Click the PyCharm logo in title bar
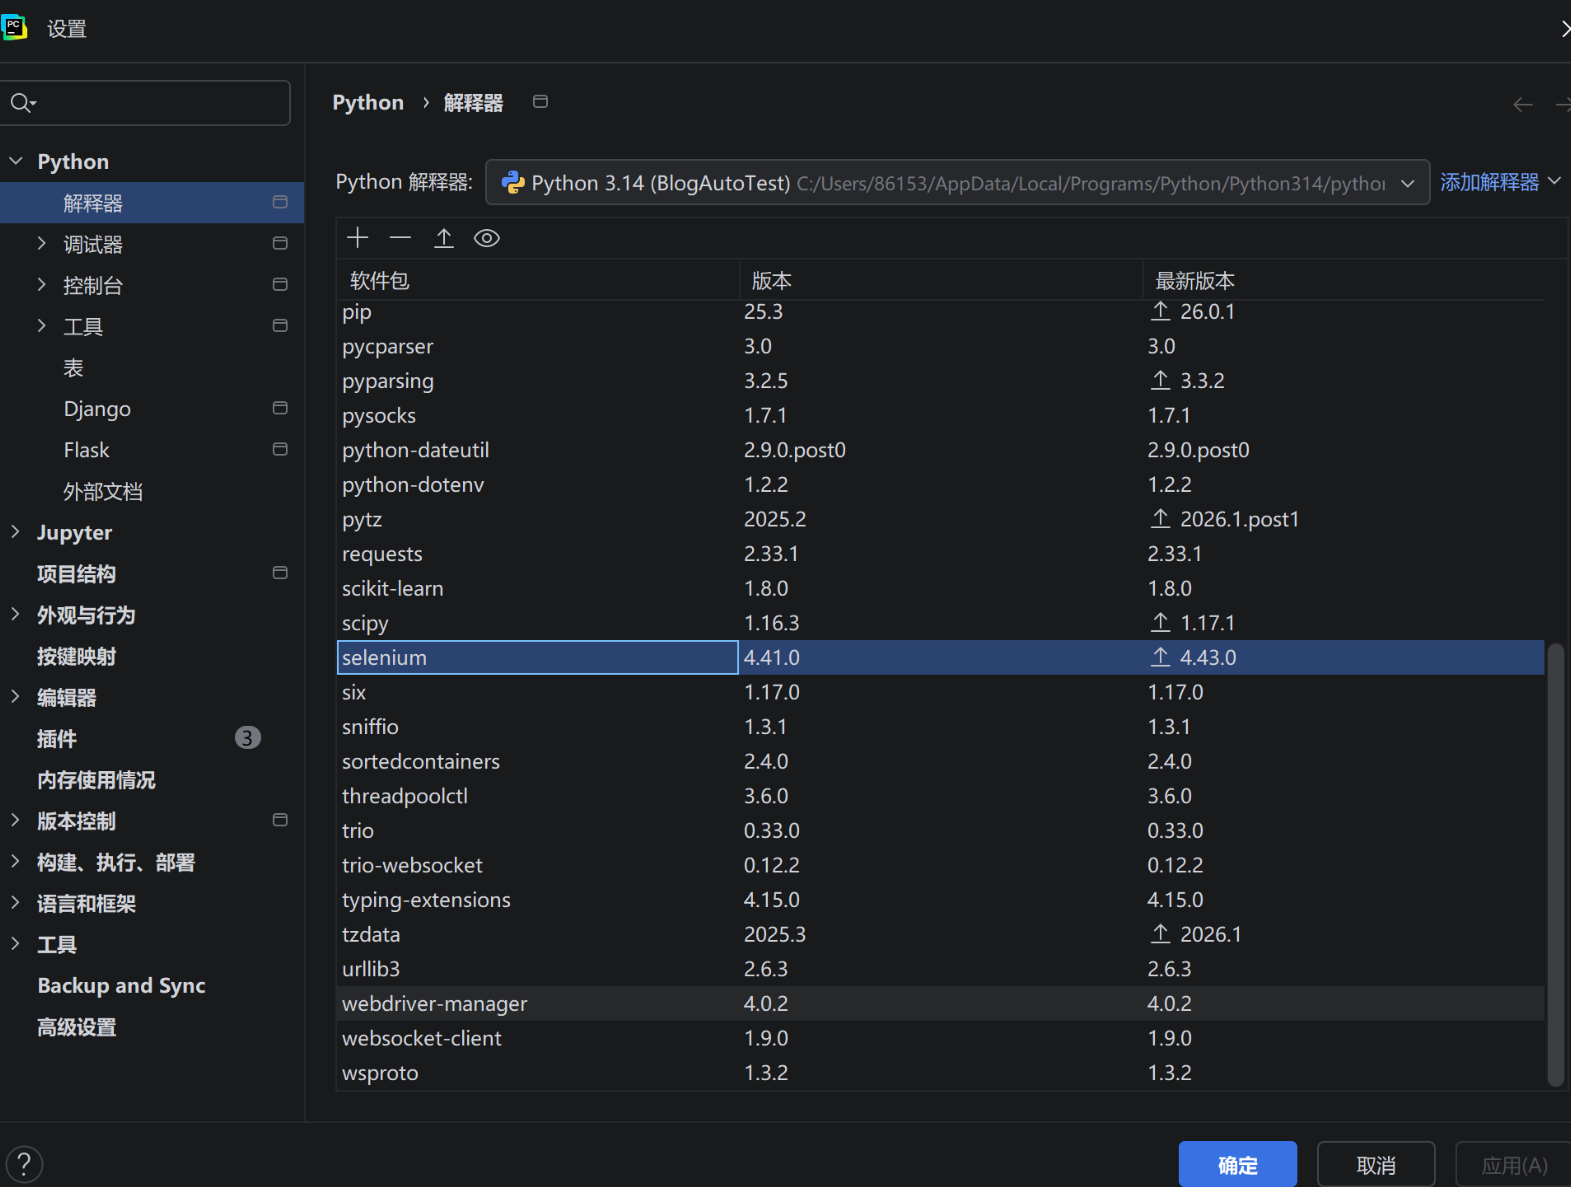 [x=14, y=28]
